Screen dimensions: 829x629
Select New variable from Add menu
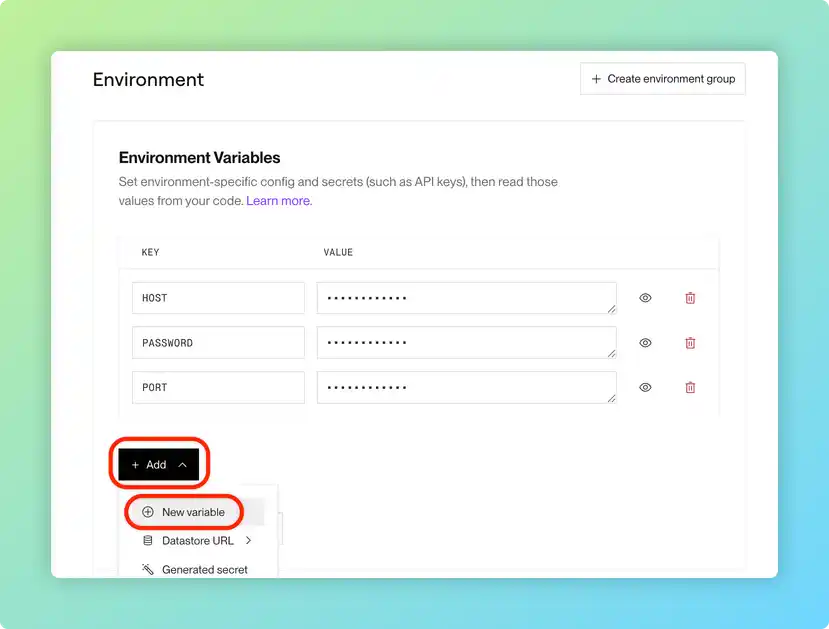pos(193,512)
